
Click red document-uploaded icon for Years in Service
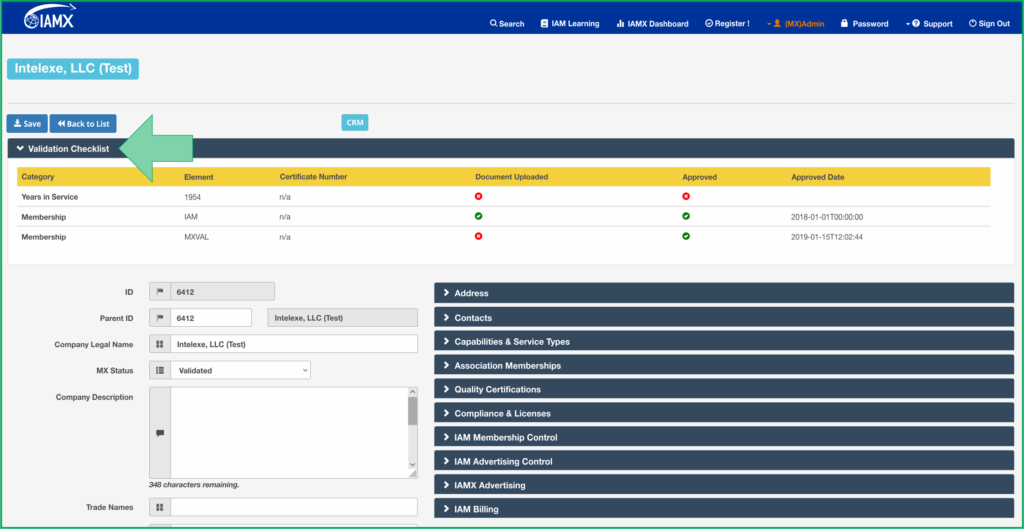479,196
